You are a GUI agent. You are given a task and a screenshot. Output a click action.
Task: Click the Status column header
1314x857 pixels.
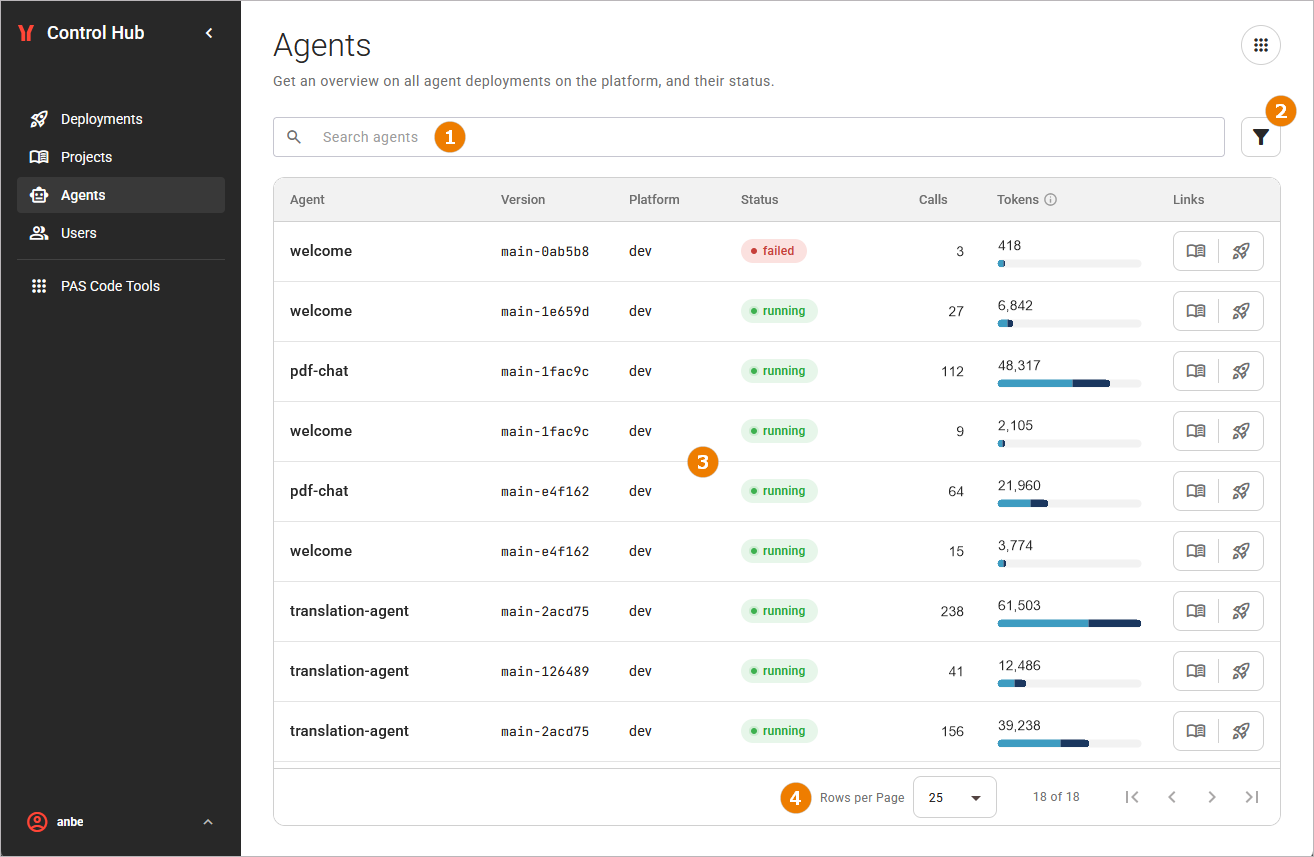pyautogui.click(x=759, y=200)
